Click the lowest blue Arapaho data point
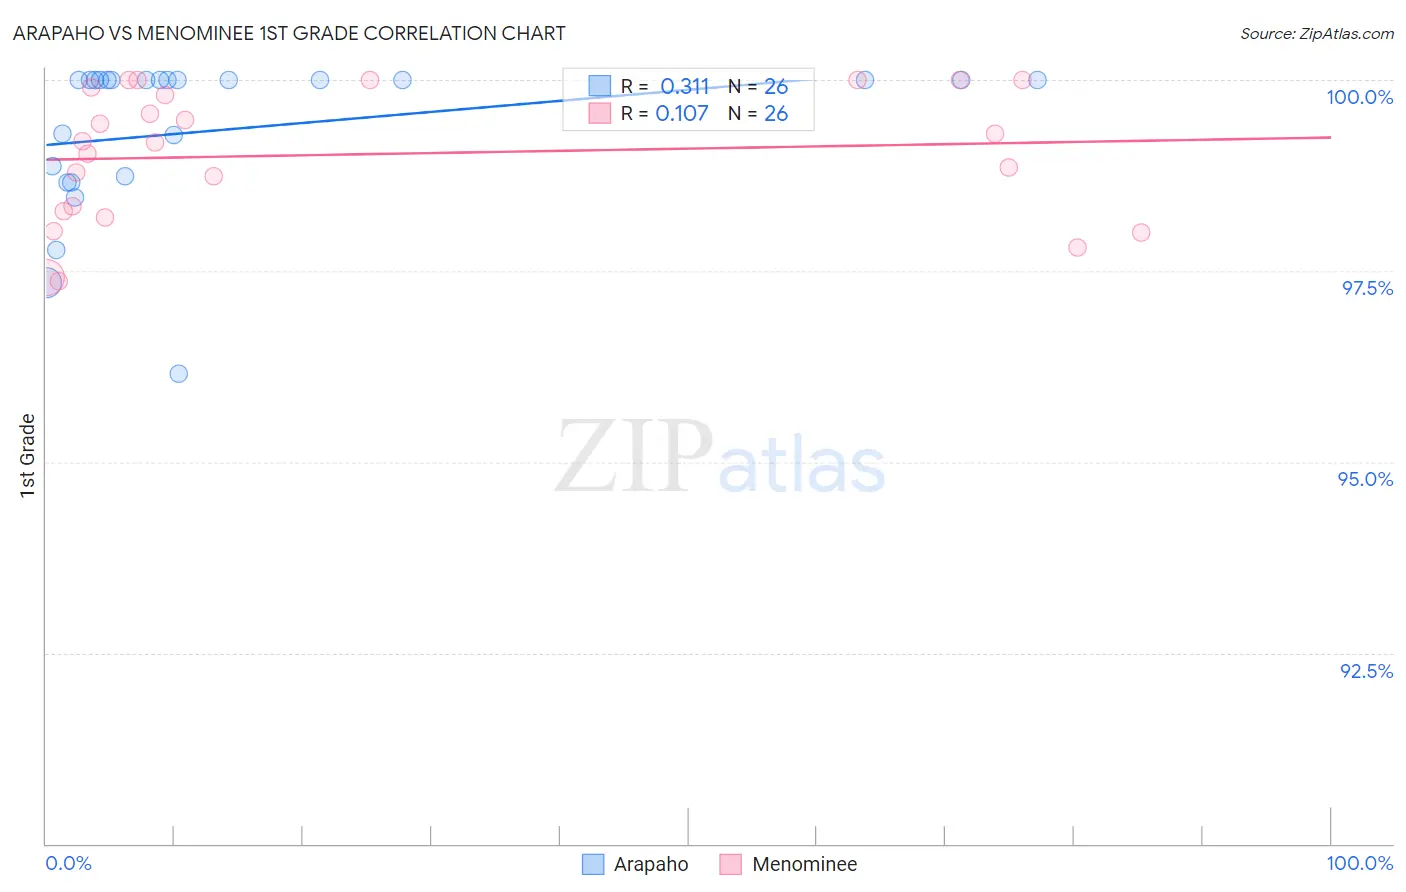This screenshot has width=1406, height=892. [179, 374]
